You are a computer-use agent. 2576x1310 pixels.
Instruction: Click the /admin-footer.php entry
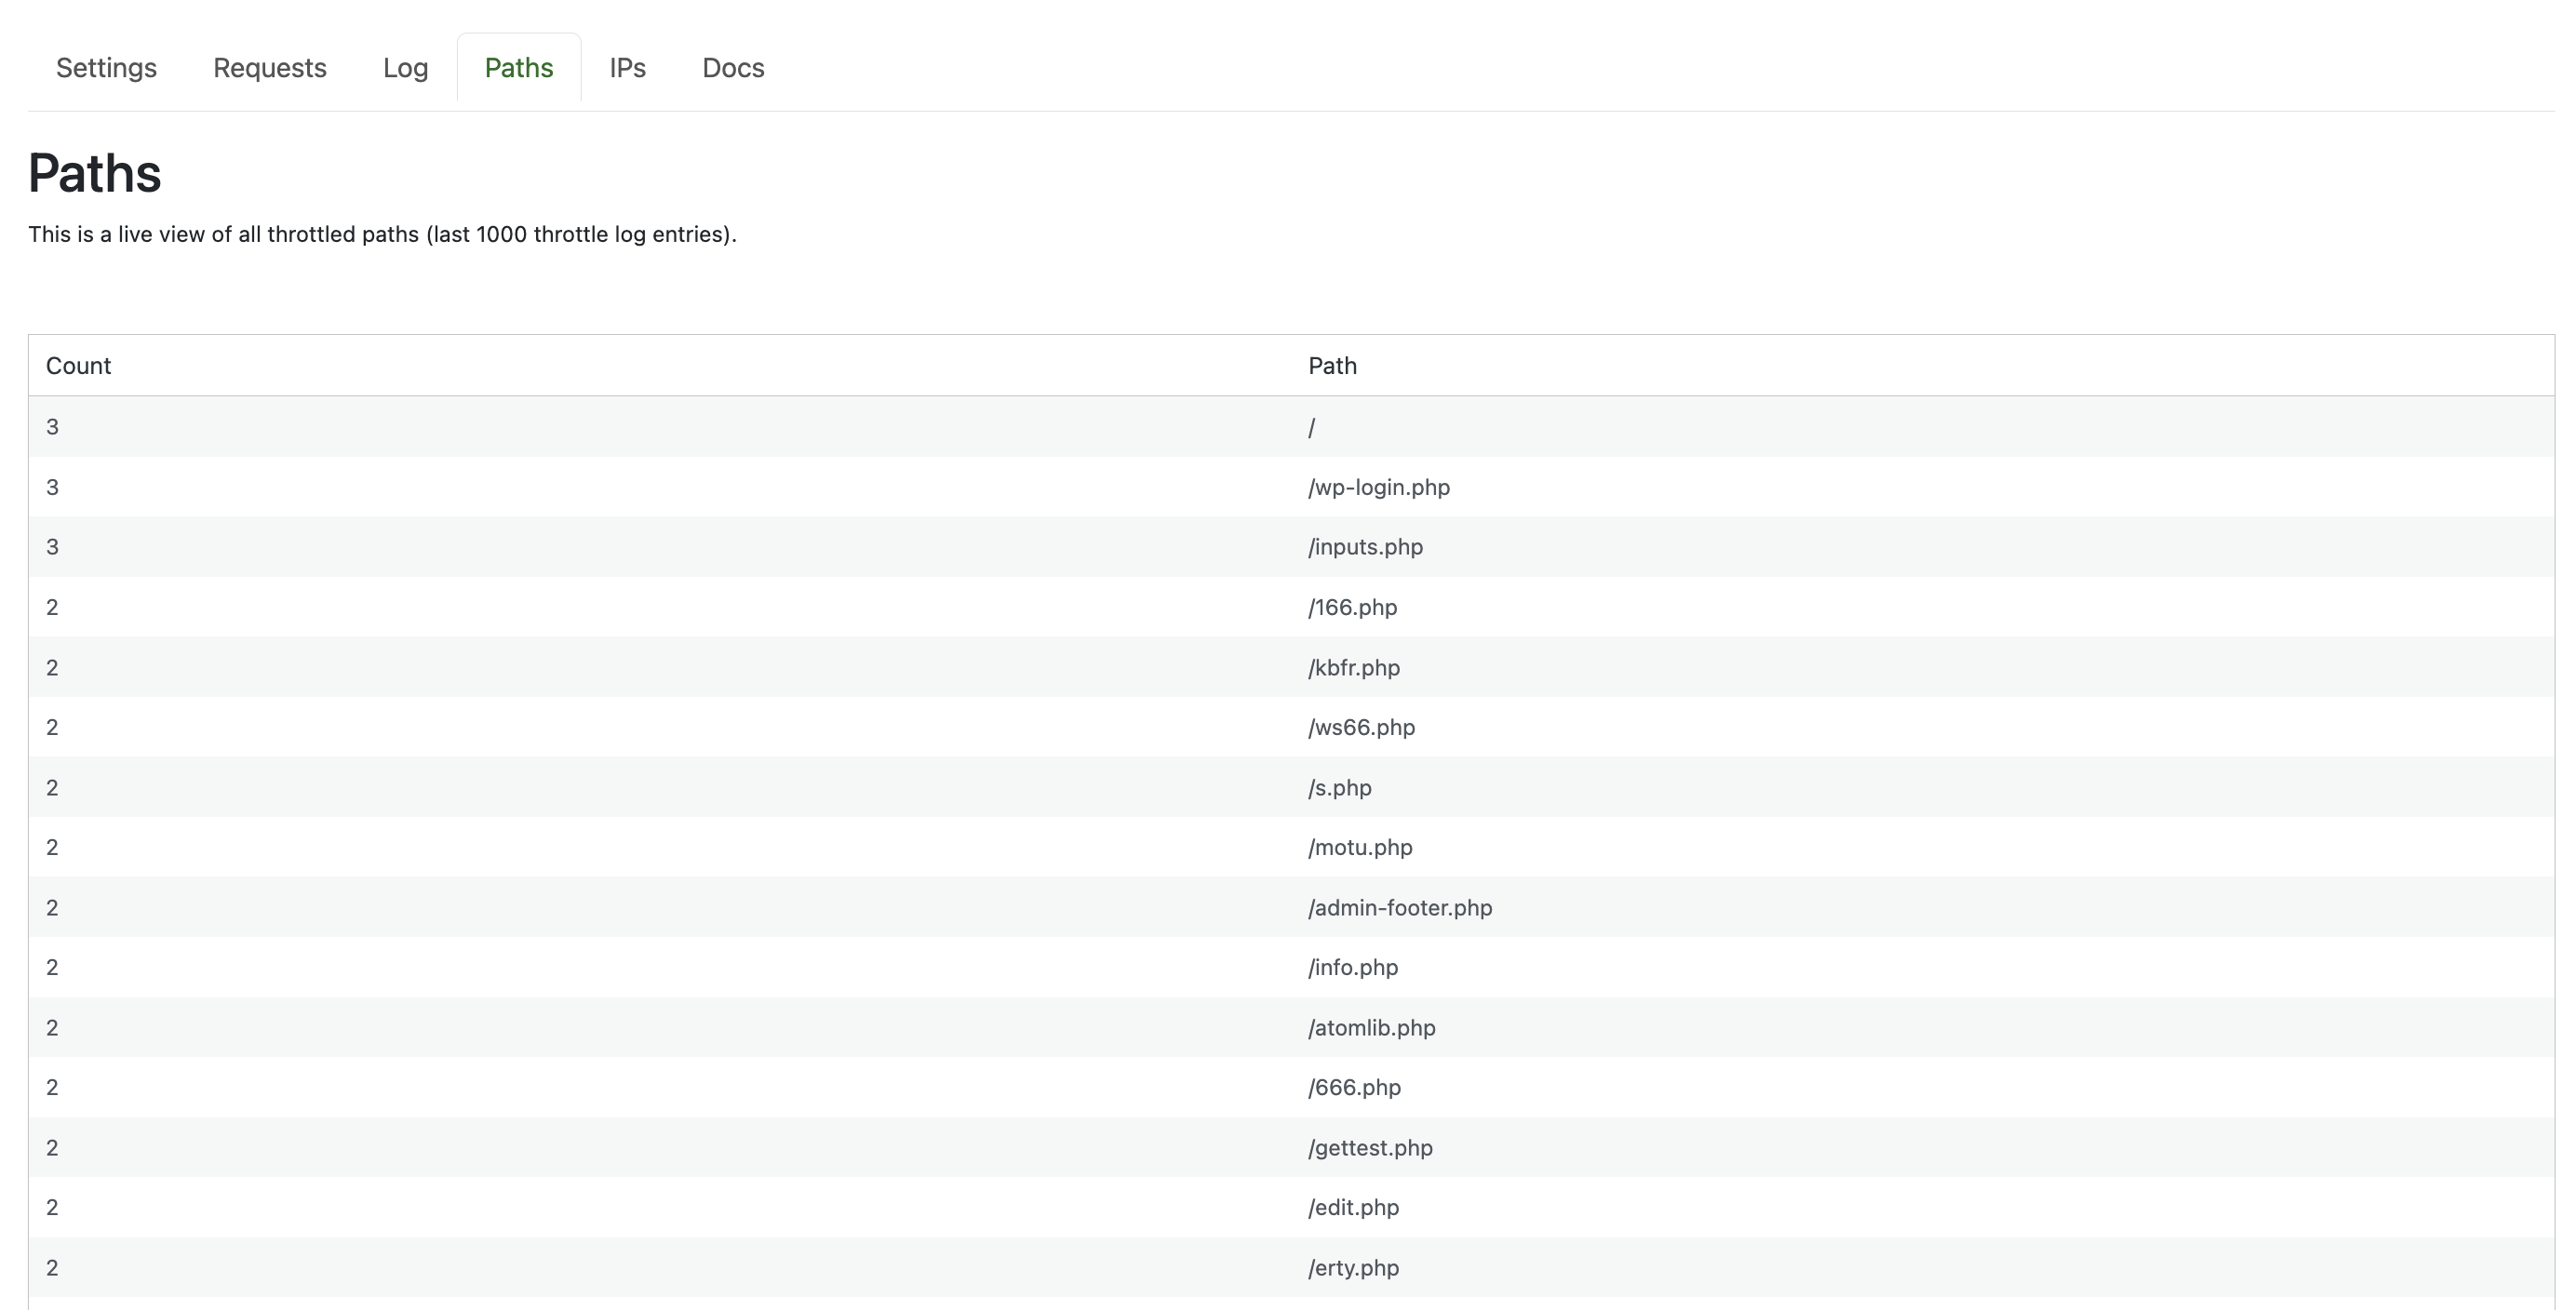(x=1399, y=907)
